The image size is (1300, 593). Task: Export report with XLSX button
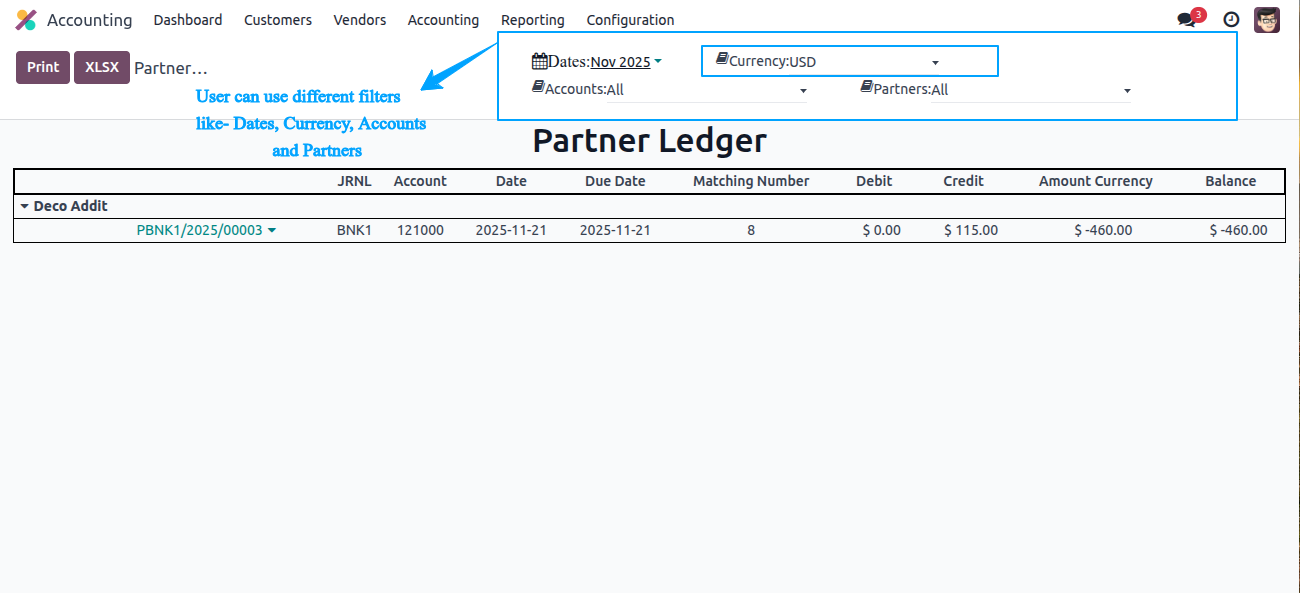click(x=102, y=67)
